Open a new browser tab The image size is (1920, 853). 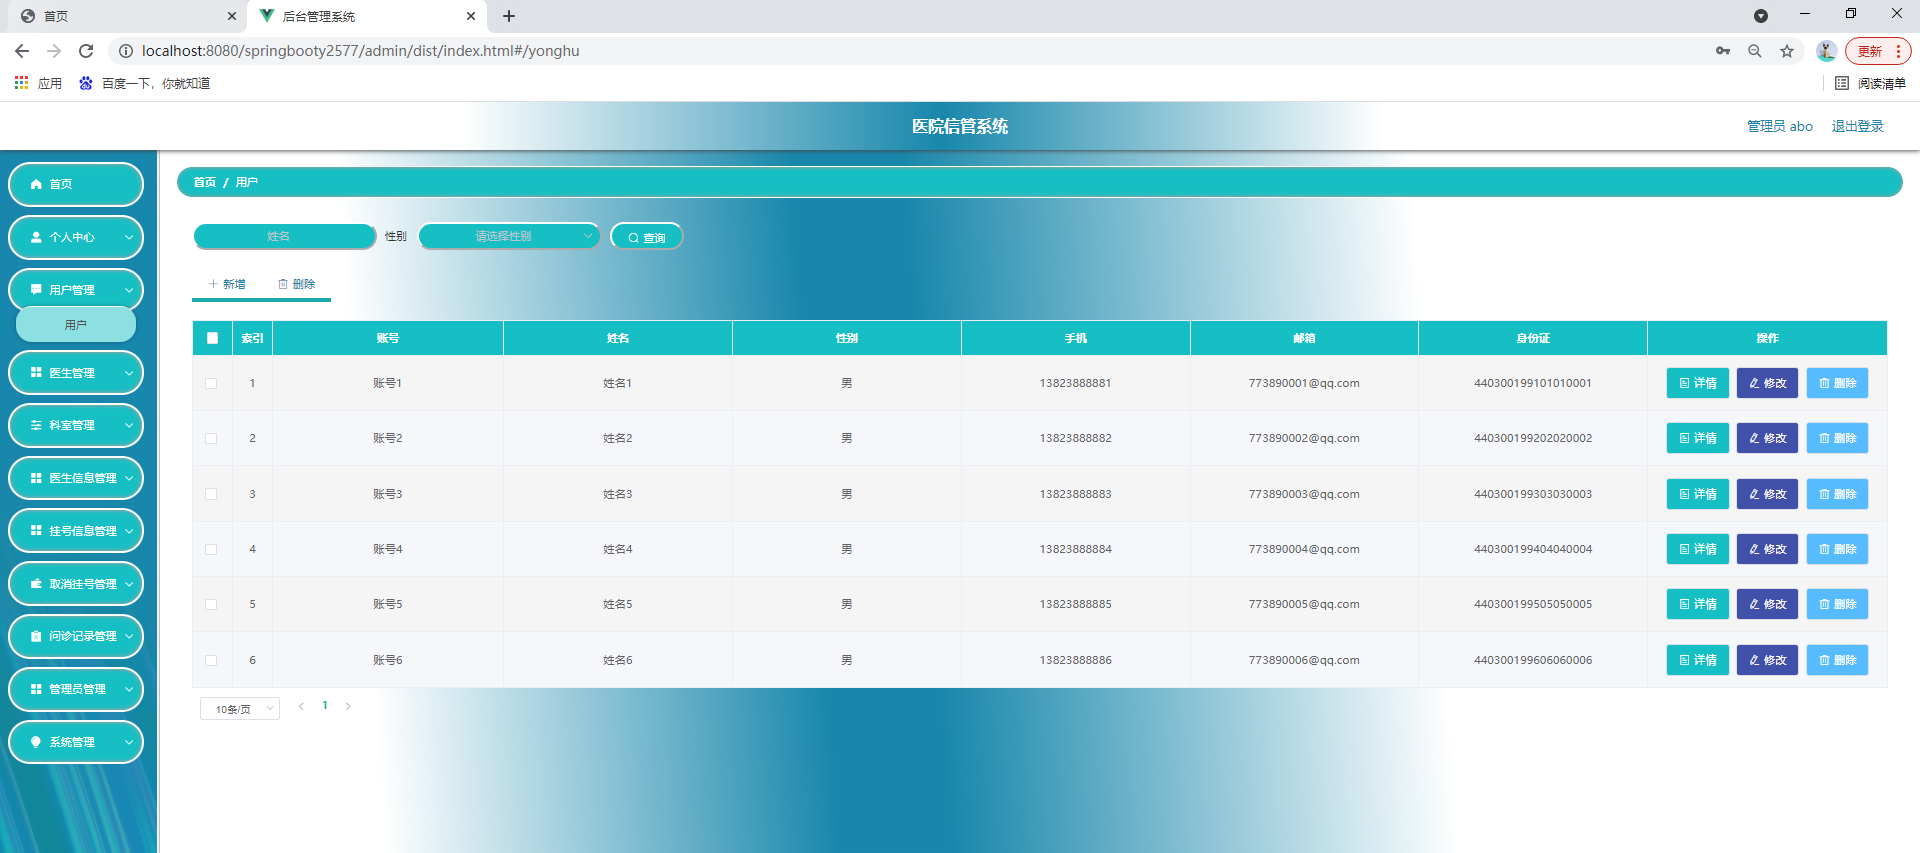(509, 16)
